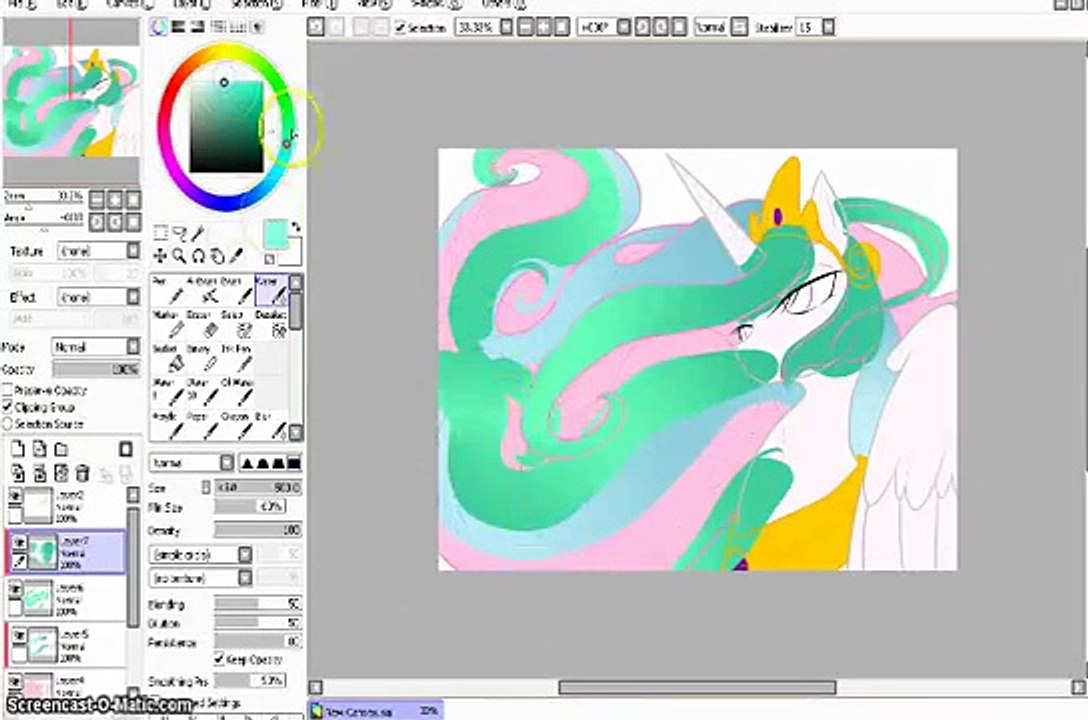Select the Select pen tool
The image size is (1088, 720).
point(237,325)
